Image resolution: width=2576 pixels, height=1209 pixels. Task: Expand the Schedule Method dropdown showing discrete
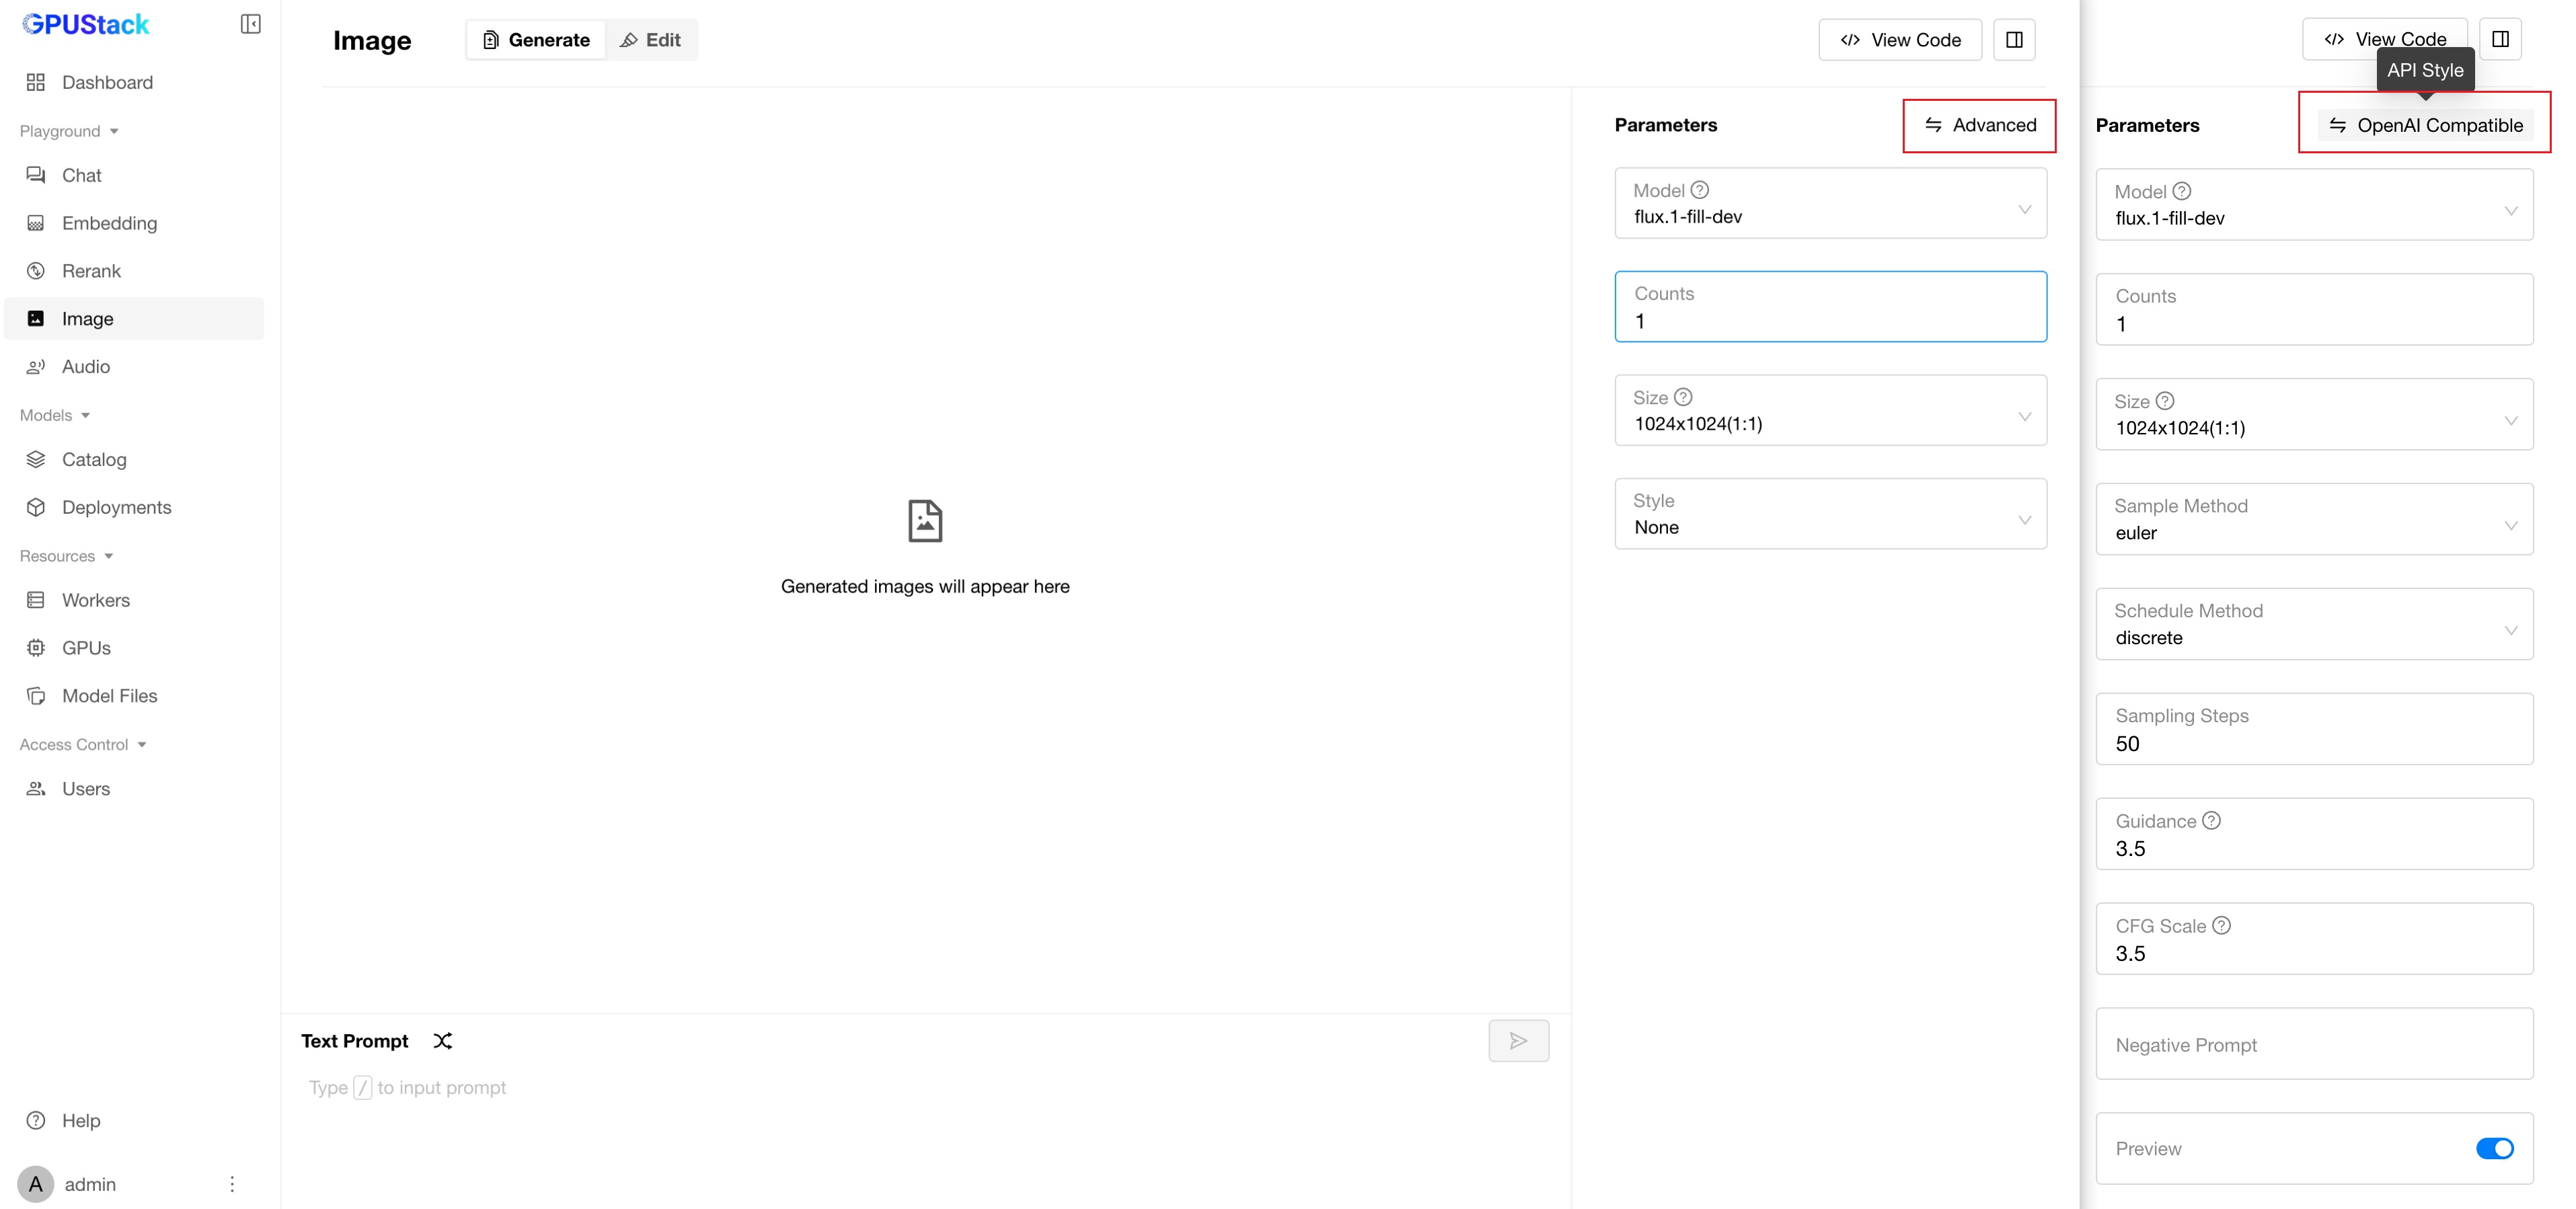(2314, 625)
